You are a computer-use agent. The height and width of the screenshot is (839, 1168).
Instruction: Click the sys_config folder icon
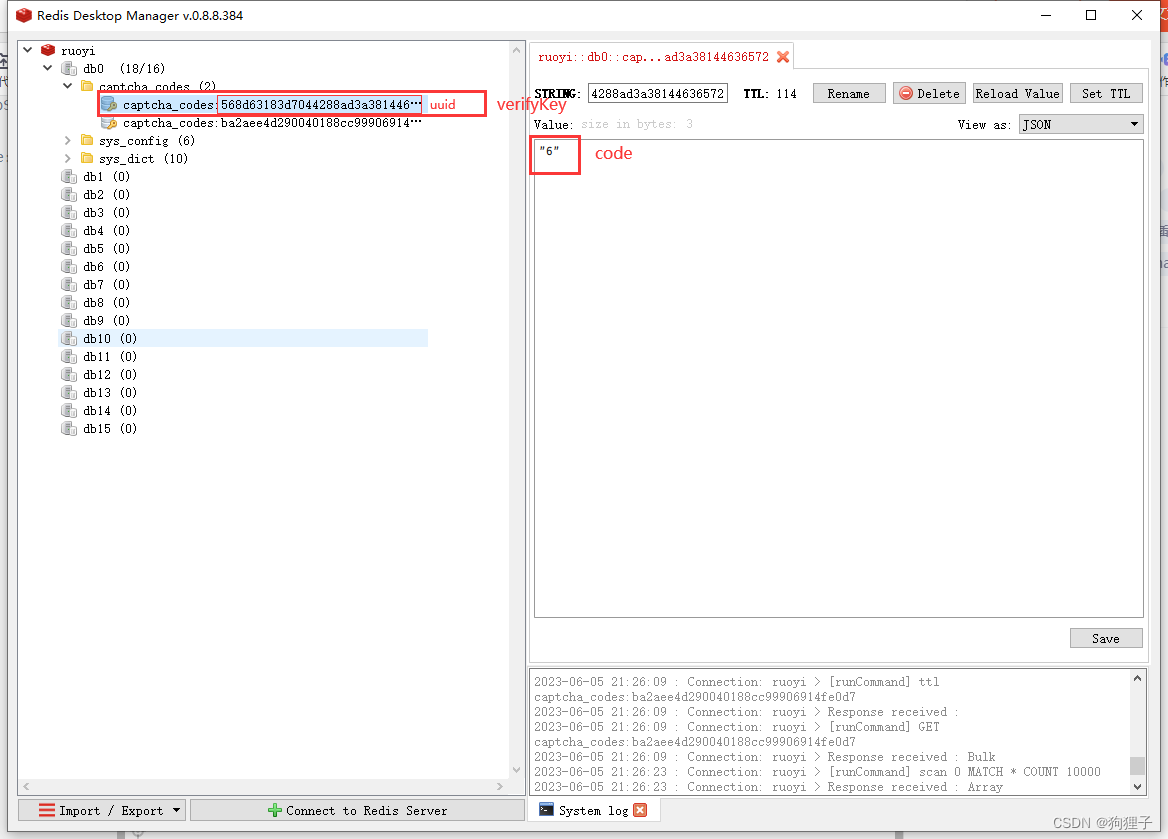click(x=87, y=140)
